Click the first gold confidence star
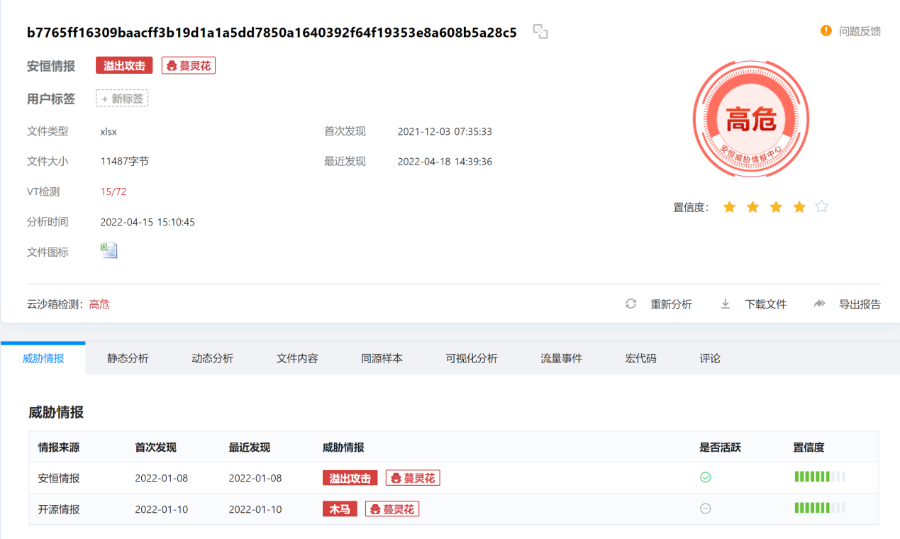Image resolution: width=900 pixels, height=539 pixels. [x=729, y=207]
